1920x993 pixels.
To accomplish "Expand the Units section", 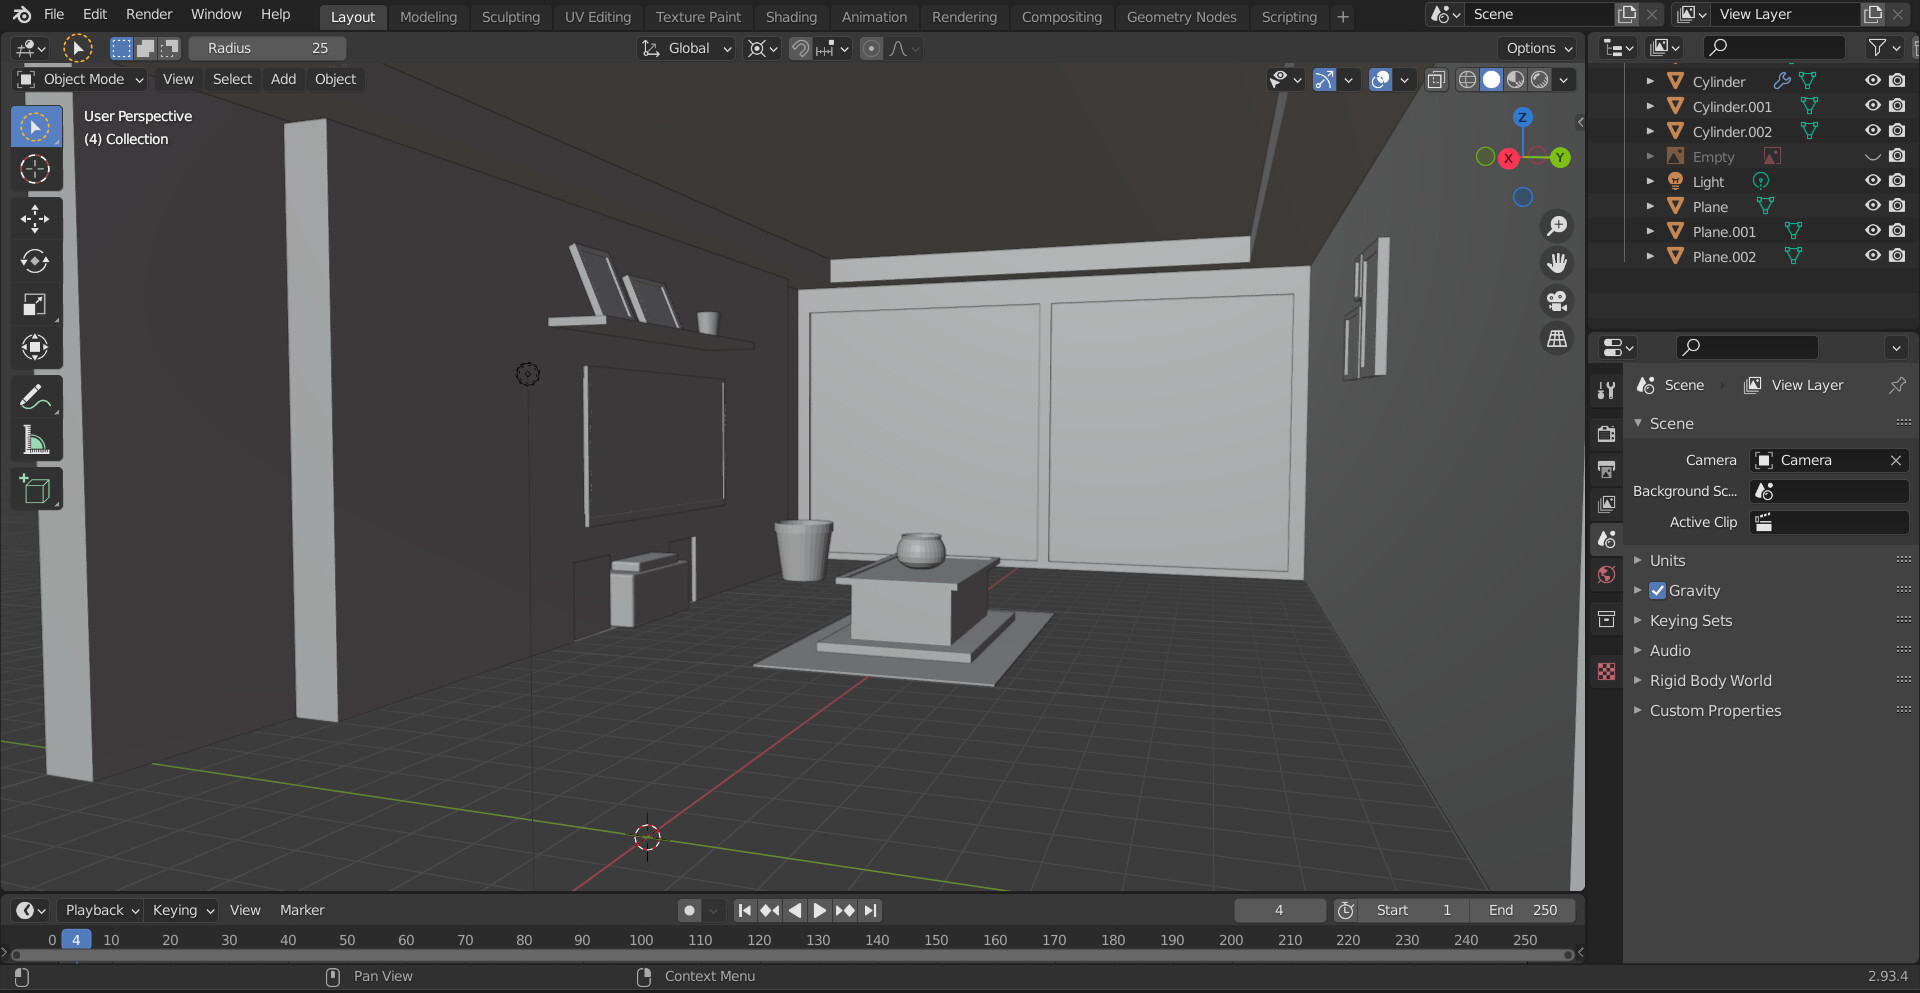I will tap(1639, 560).
